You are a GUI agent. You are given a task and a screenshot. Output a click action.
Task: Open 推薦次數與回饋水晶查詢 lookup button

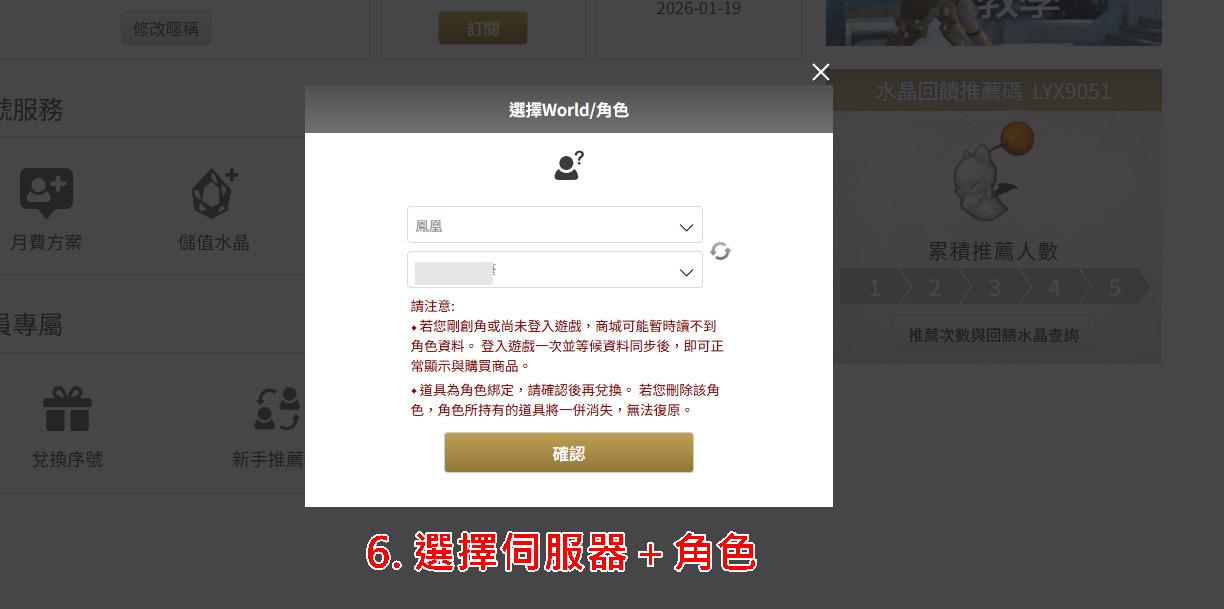pos(993,335)
